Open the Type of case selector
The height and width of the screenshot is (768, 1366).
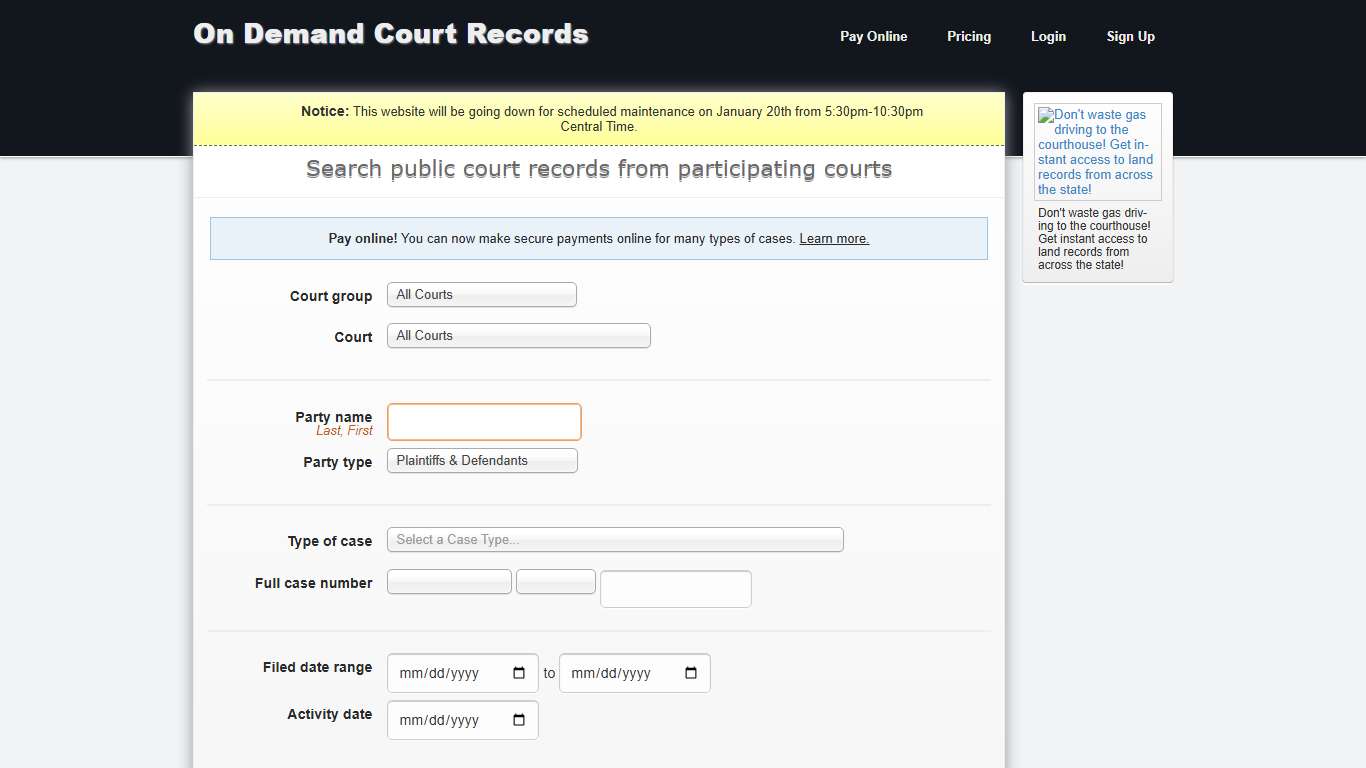click(x=615, y=539)
